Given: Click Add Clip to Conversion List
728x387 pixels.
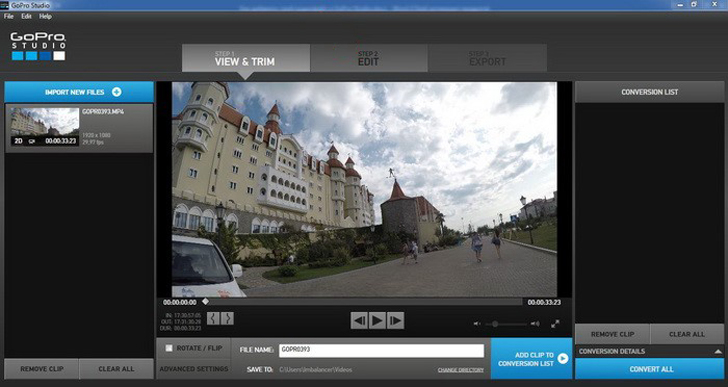Looking at the screenshot, I should coord(532,359).
